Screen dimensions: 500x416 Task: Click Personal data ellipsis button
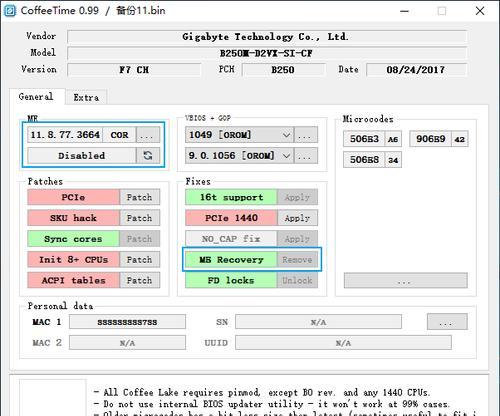pos(447,322)
